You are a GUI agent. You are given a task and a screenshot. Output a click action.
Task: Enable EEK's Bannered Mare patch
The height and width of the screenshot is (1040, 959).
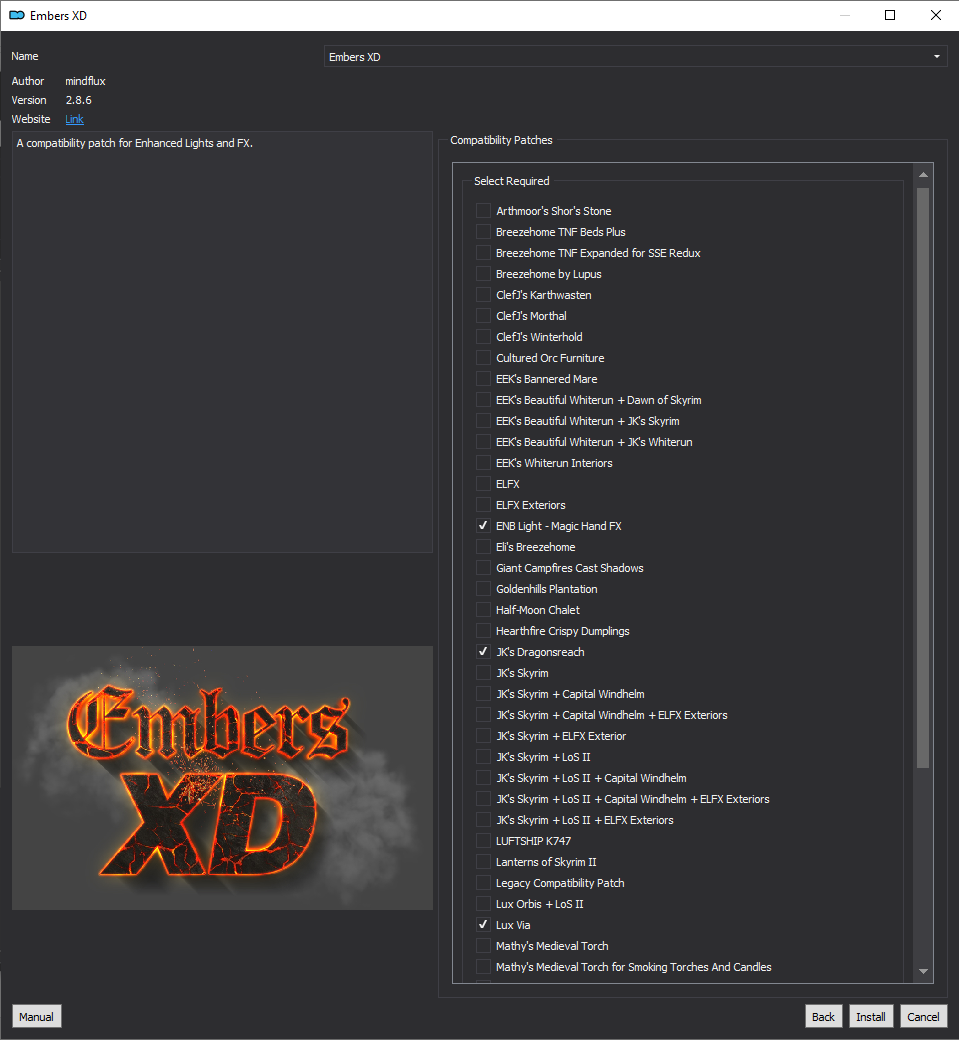483,379
